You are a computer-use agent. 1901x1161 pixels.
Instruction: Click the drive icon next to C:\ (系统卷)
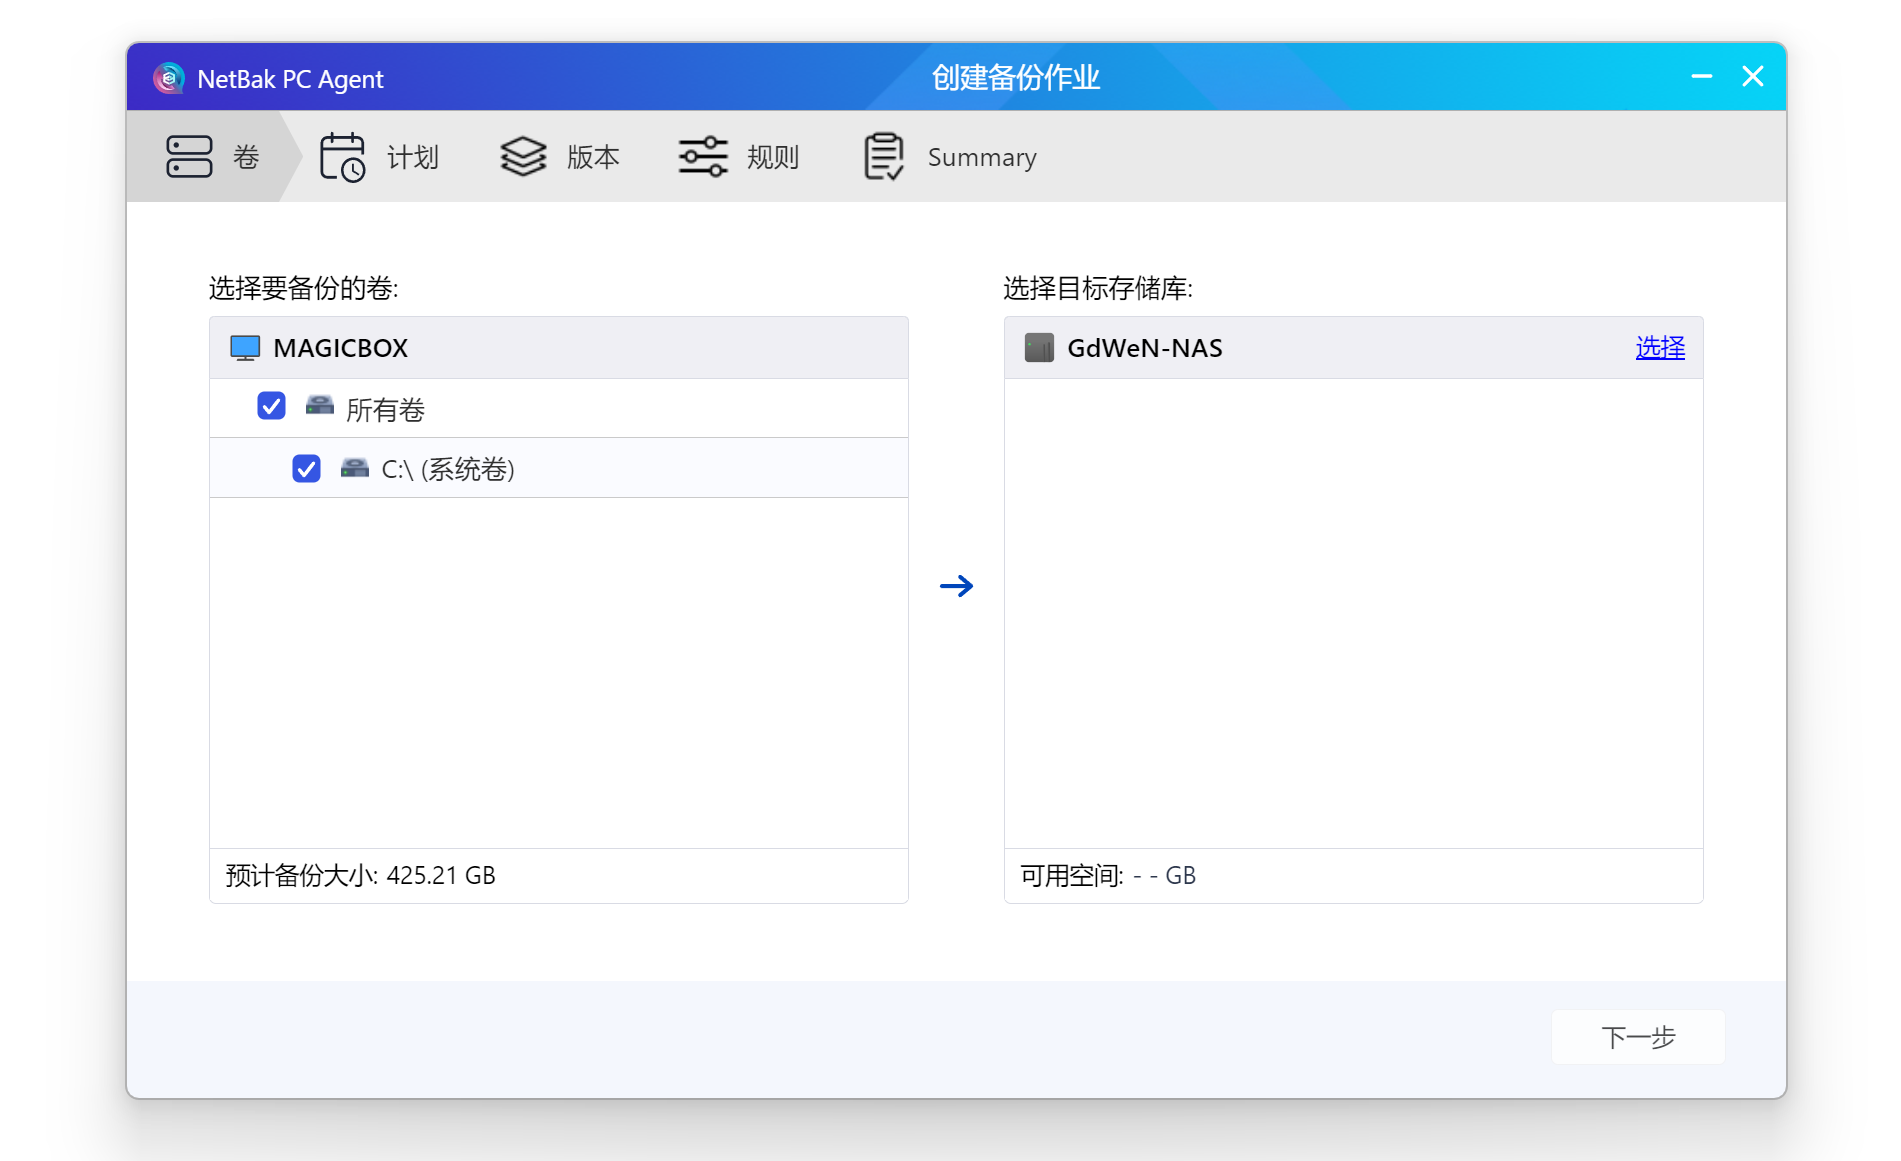tap(355, 467)
